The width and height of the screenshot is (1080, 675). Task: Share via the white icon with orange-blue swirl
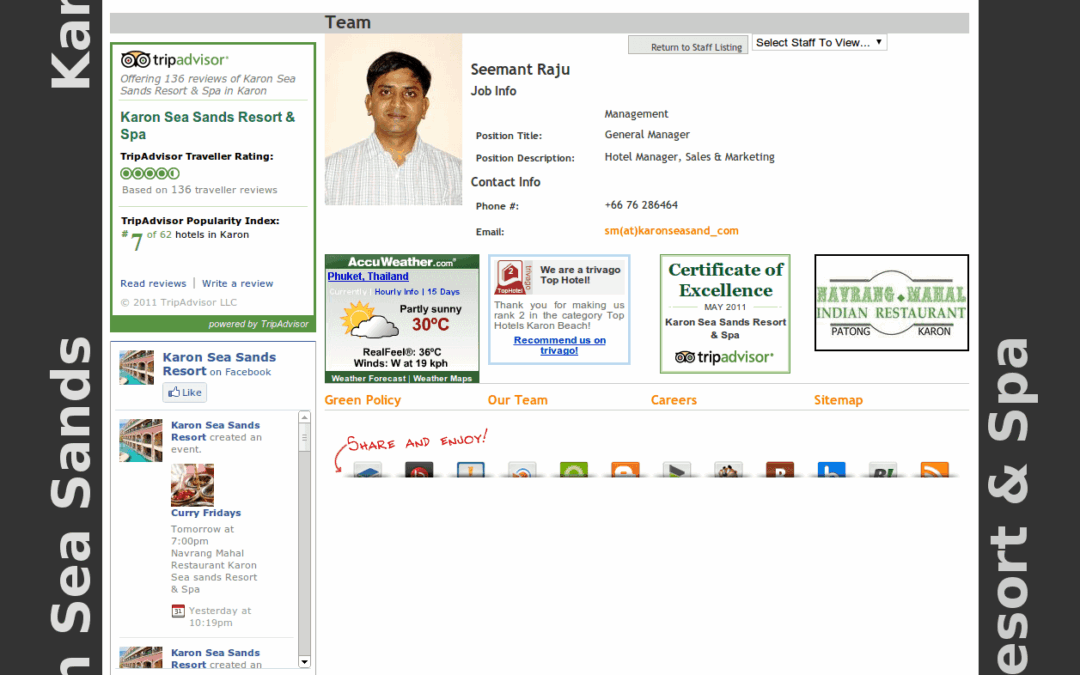click(x=522, y=470)
